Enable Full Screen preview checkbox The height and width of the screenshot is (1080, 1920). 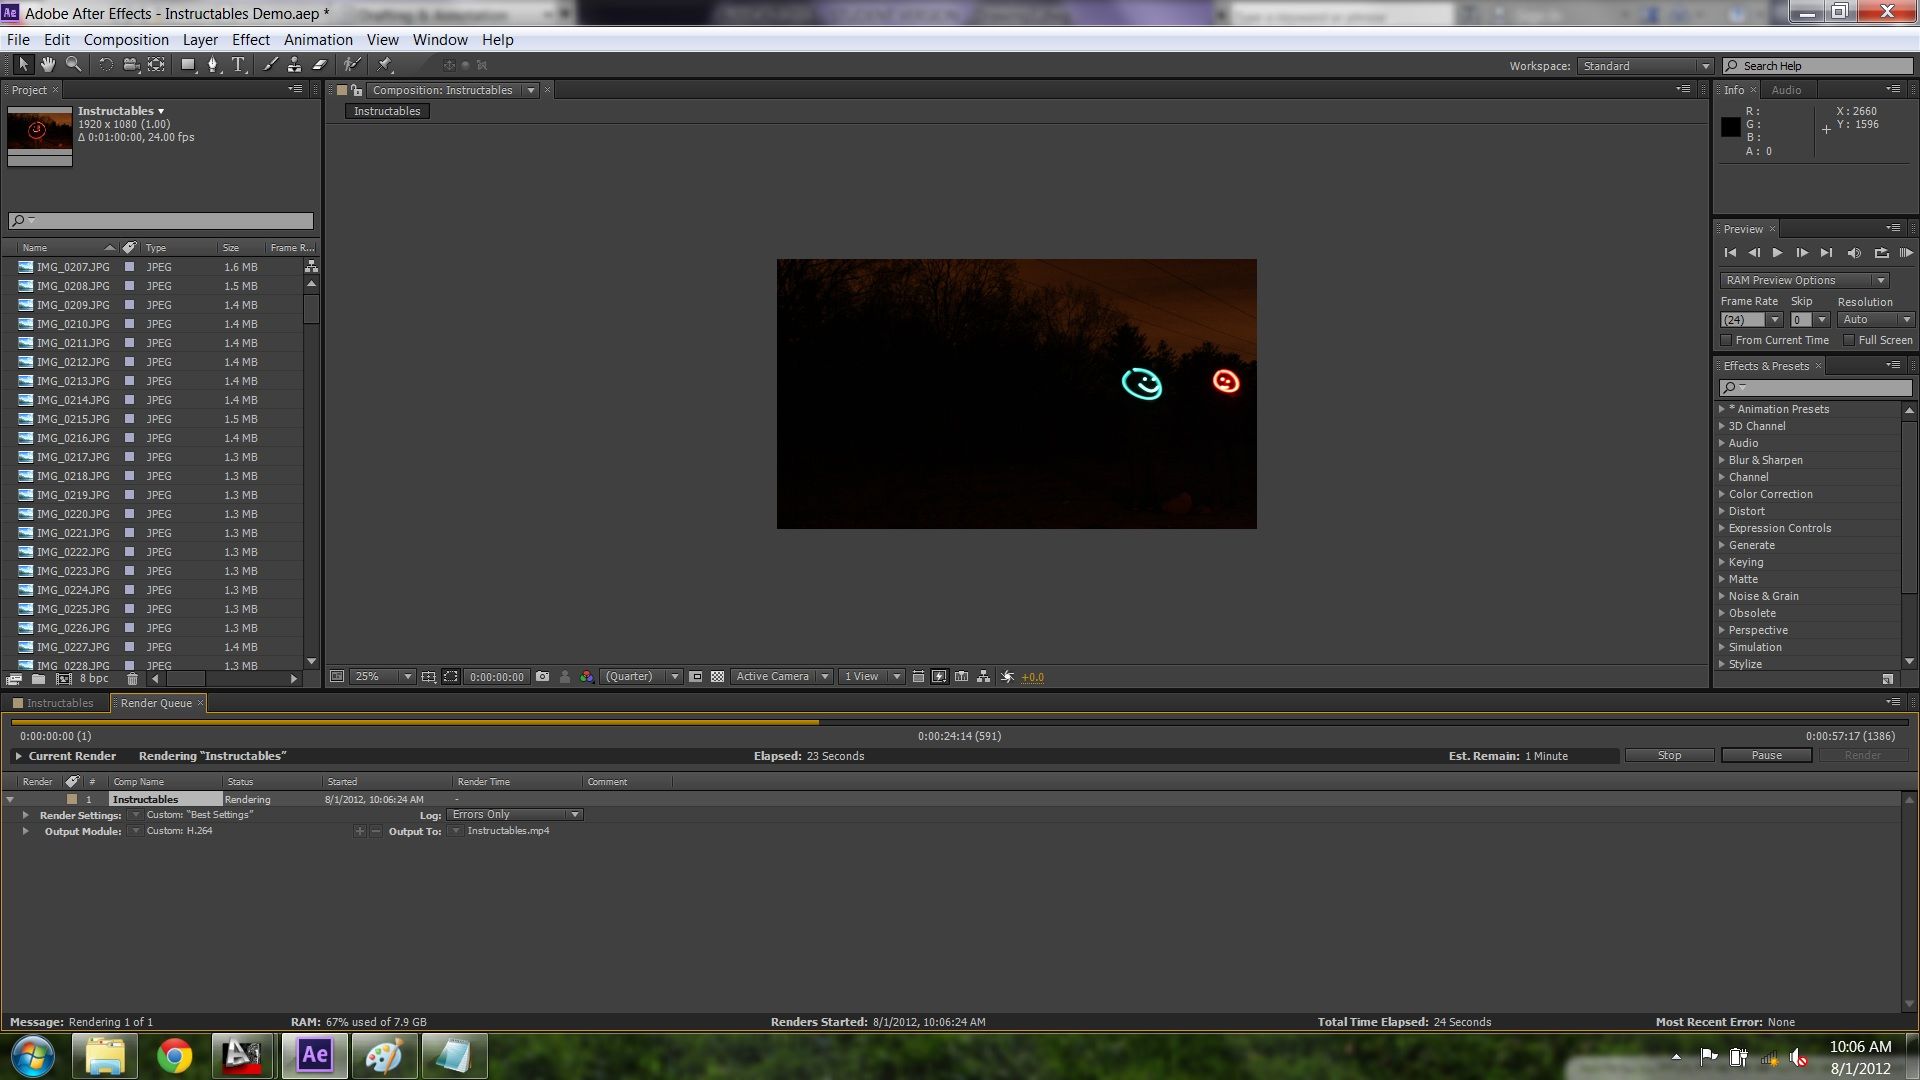point(1849,340)
